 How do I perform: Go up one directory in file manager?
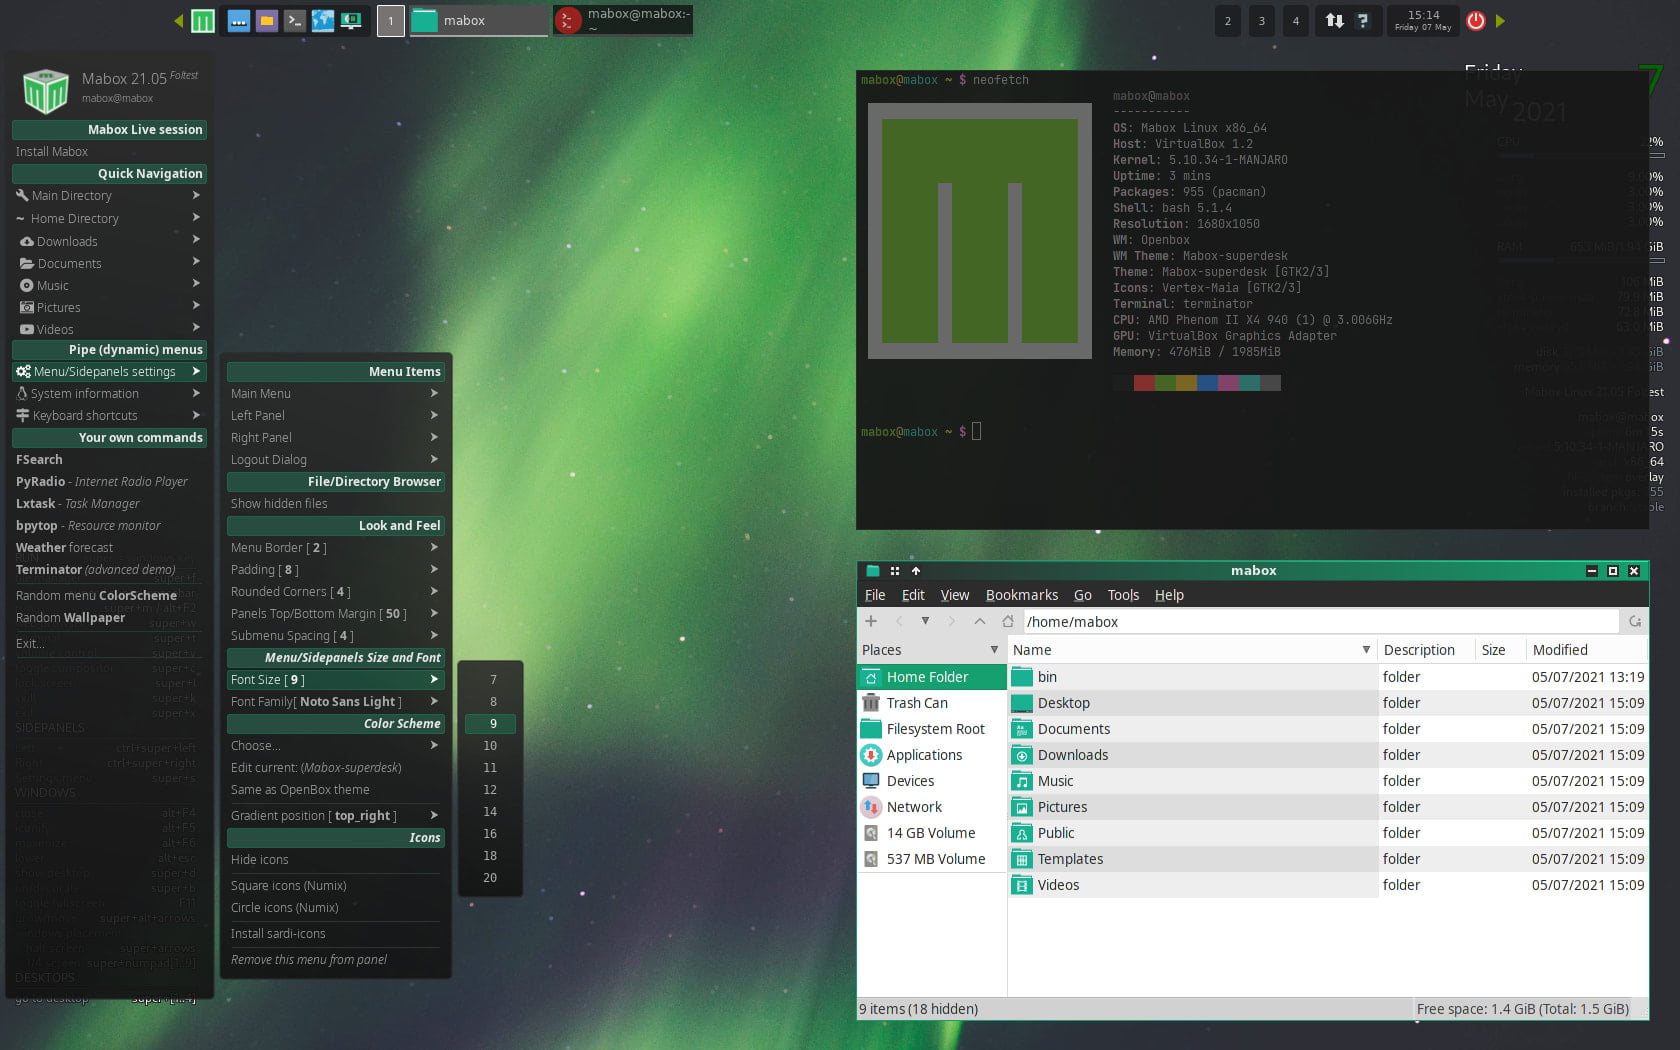(x=980, y=621)
